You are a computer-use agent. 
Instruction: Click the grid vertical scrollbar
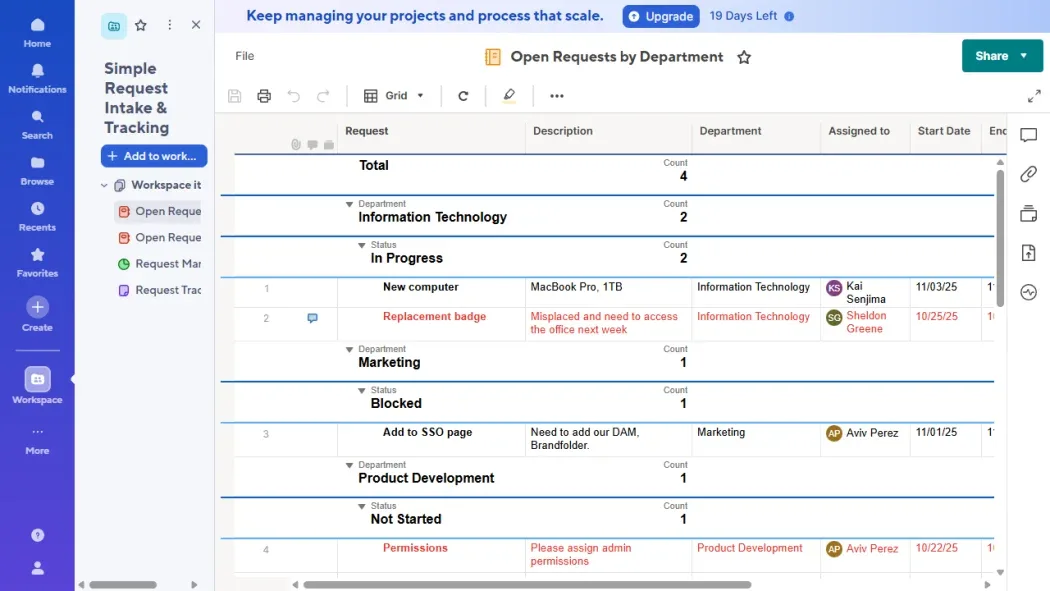tap(1000, 238)
